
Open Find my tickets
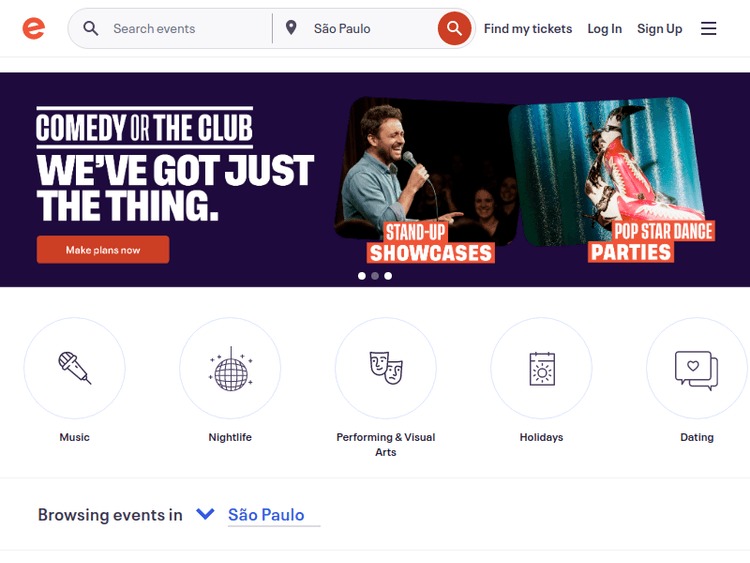click(x=528, y=29)
